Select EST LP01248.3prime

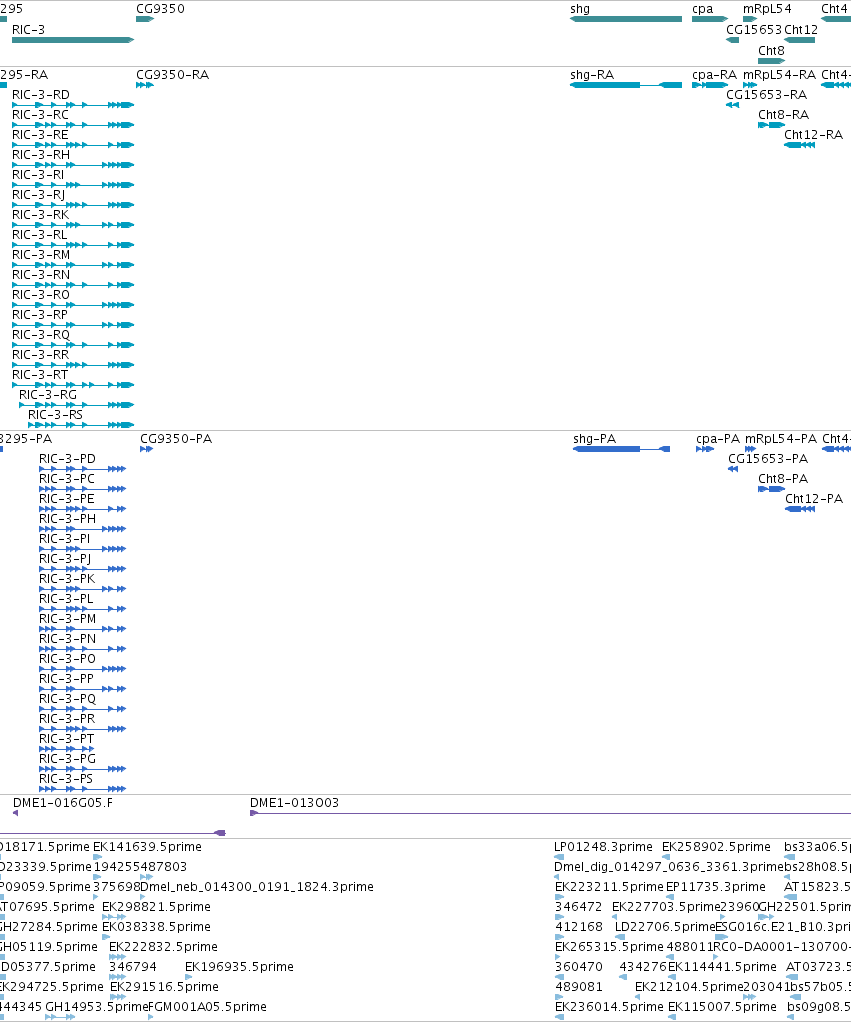coord(603,847)
